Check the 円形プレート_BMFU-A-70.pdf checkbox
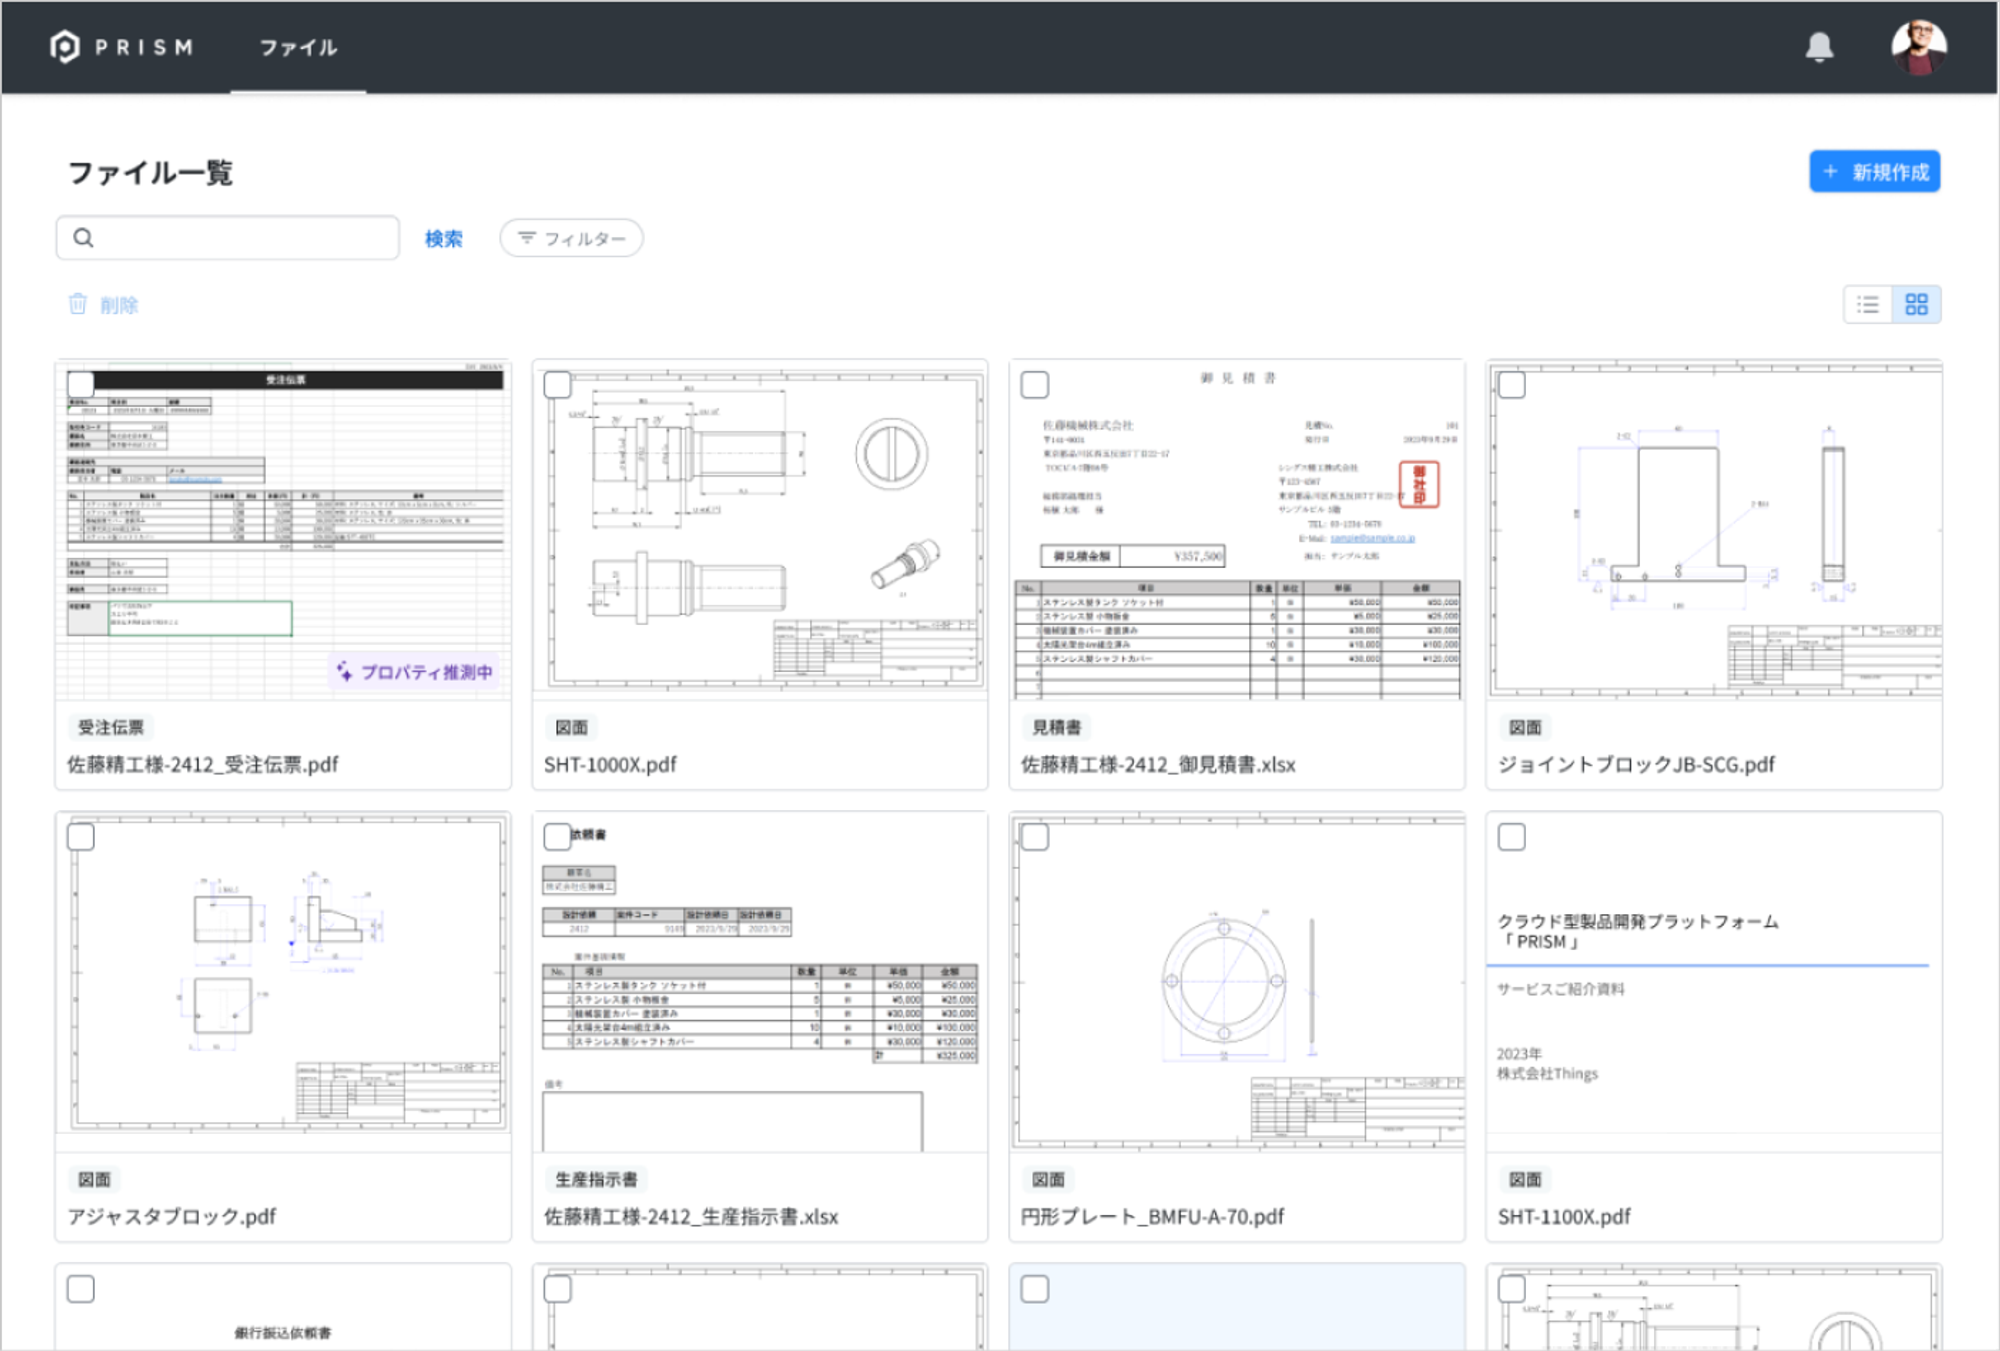The height and width of the screenshot is (1351, 2000). pyautogui.click(x=1035, y=837)
